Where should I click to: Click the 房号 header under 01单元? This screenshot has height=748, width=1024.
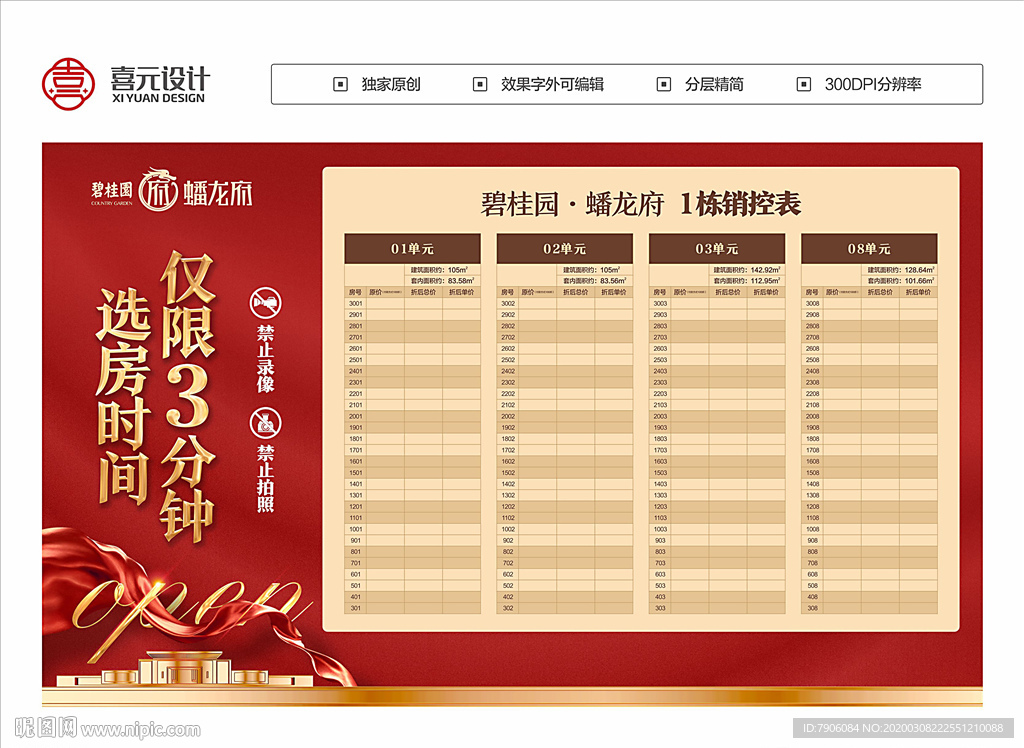tap(355, 292)
